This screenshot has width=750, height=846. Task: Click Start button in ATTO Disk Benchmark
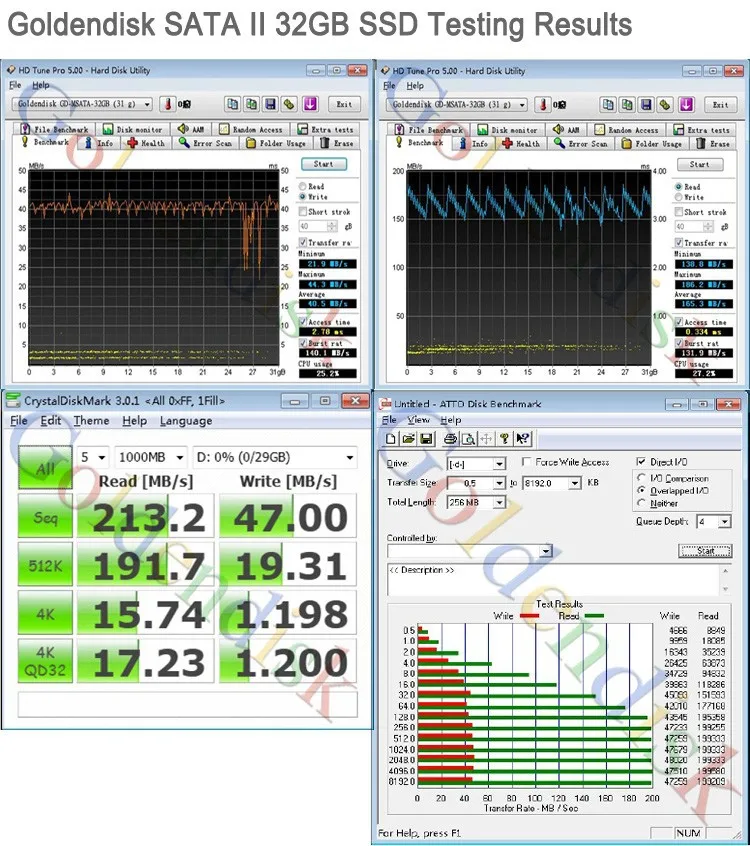(705, 551)
